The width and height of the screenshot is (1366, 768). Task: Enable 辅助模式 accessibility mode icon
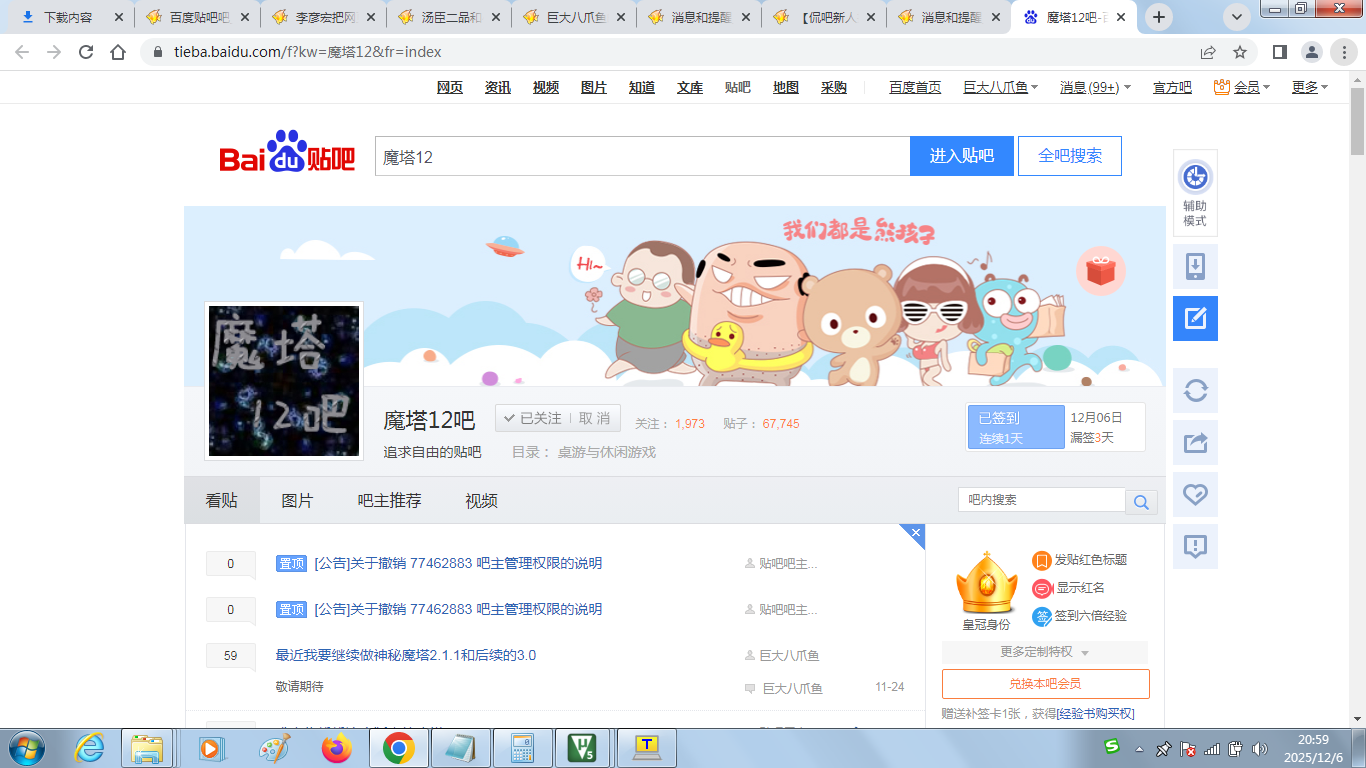(x=1195, y=193)
